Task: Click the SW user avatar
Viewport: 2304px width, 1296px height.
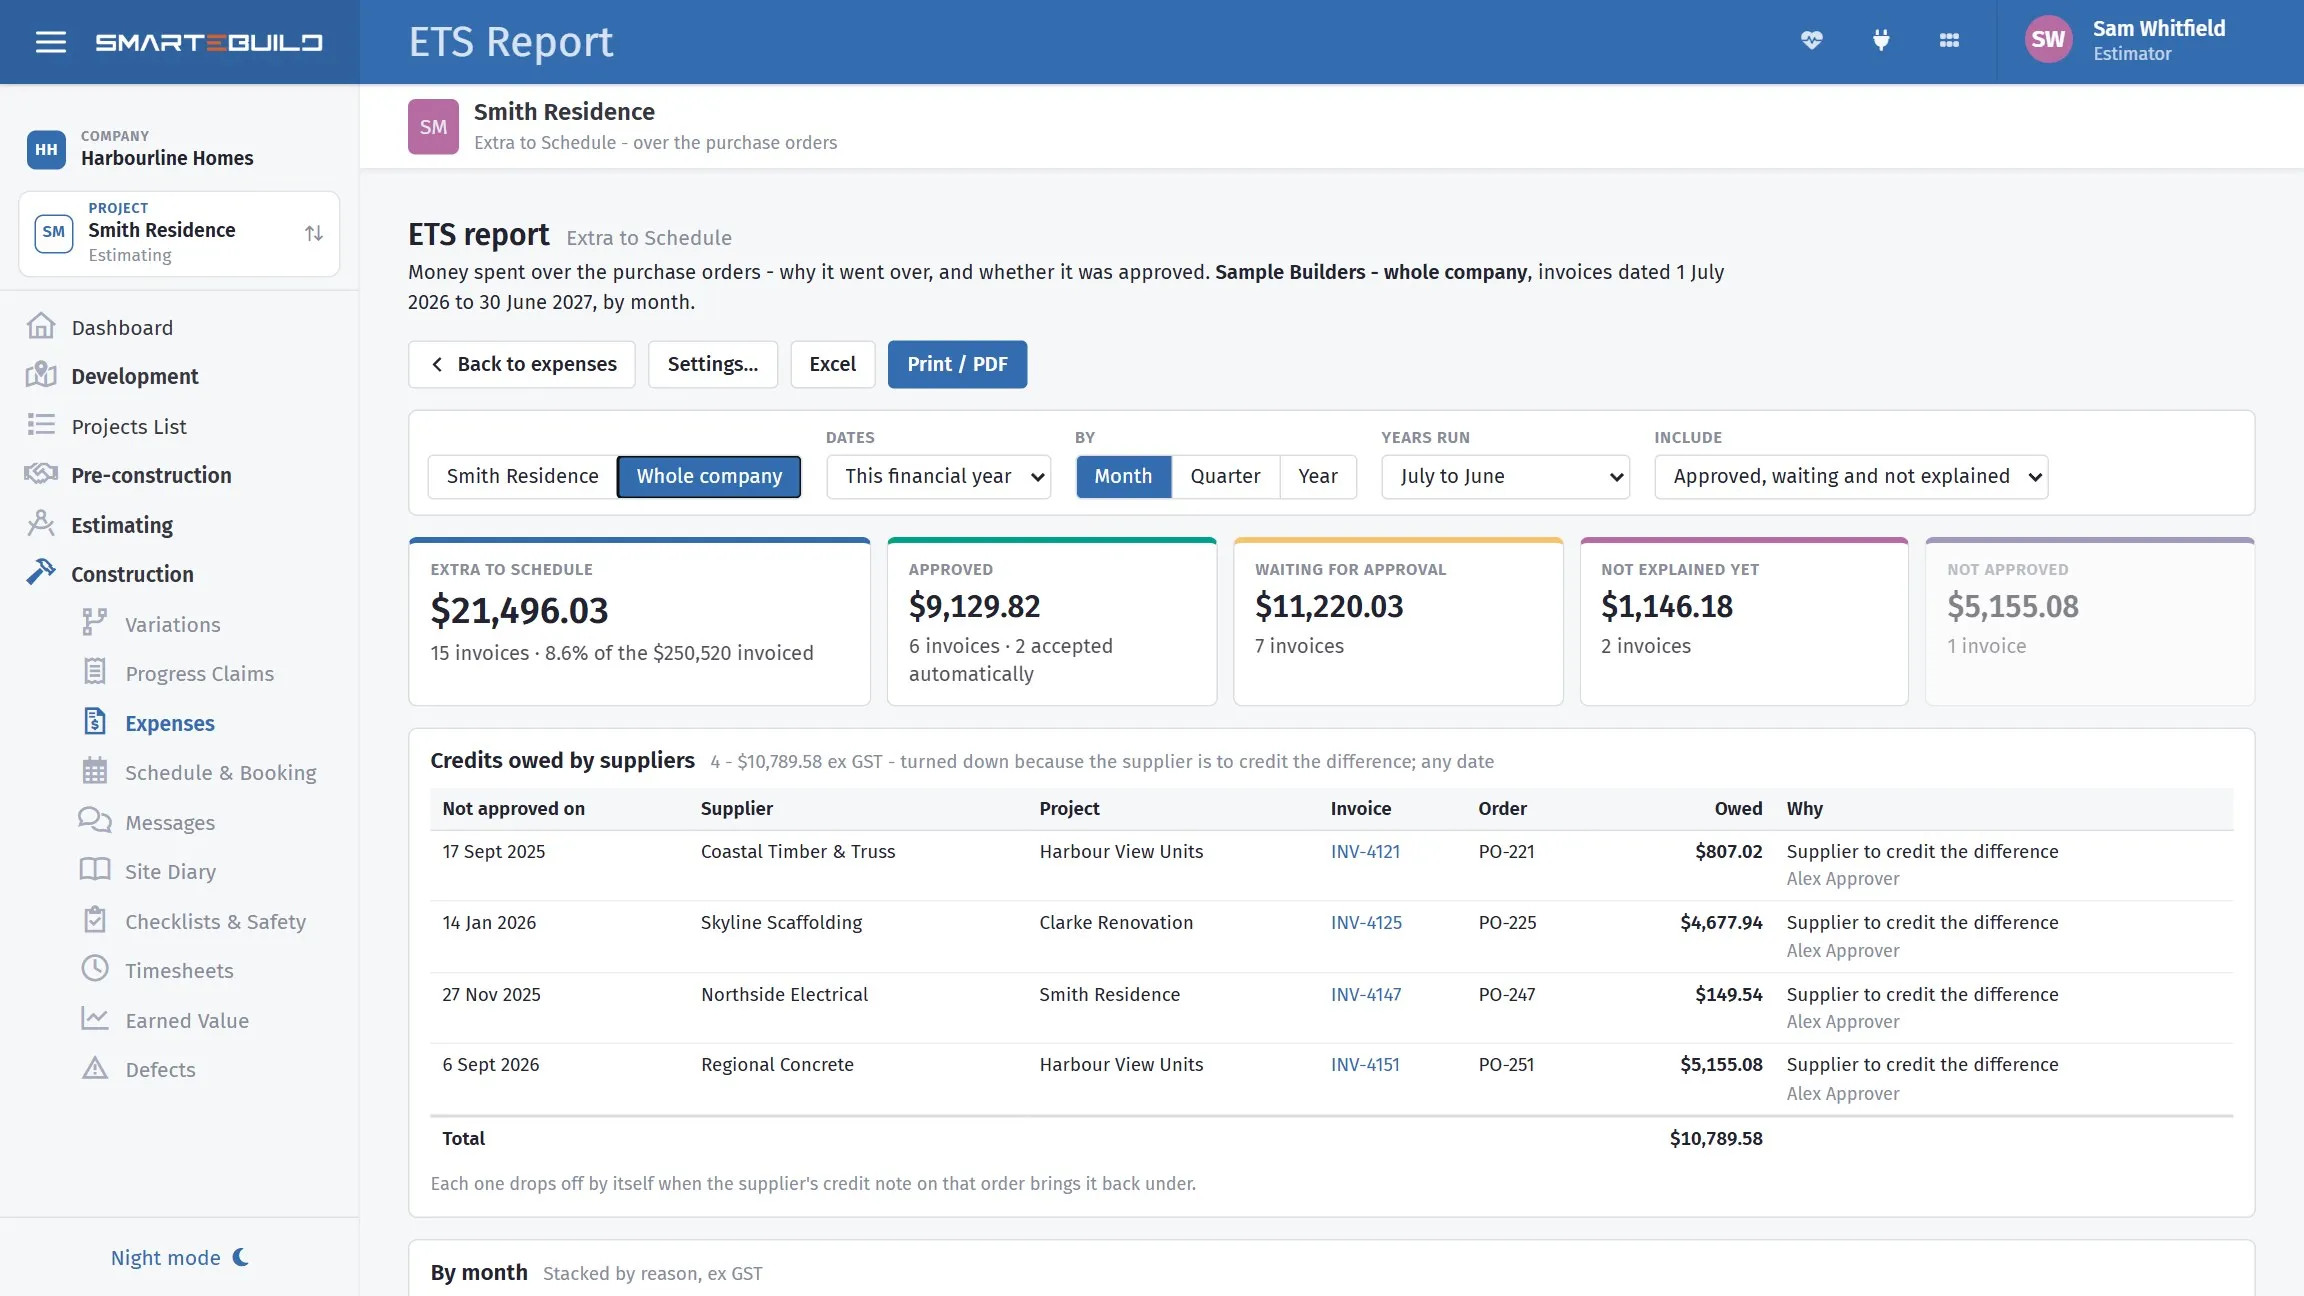Action: click(x=2047, y=40)
